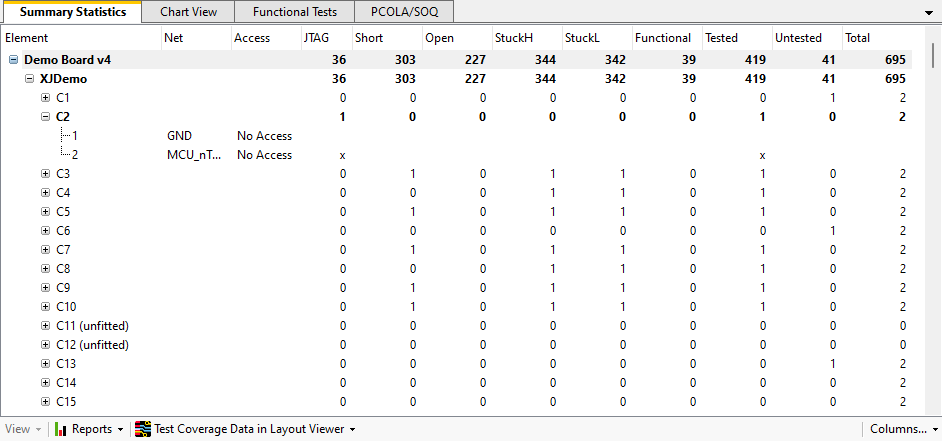Switch to the Chart View tab
Screen dimensions: 942x441
[188, 12]
